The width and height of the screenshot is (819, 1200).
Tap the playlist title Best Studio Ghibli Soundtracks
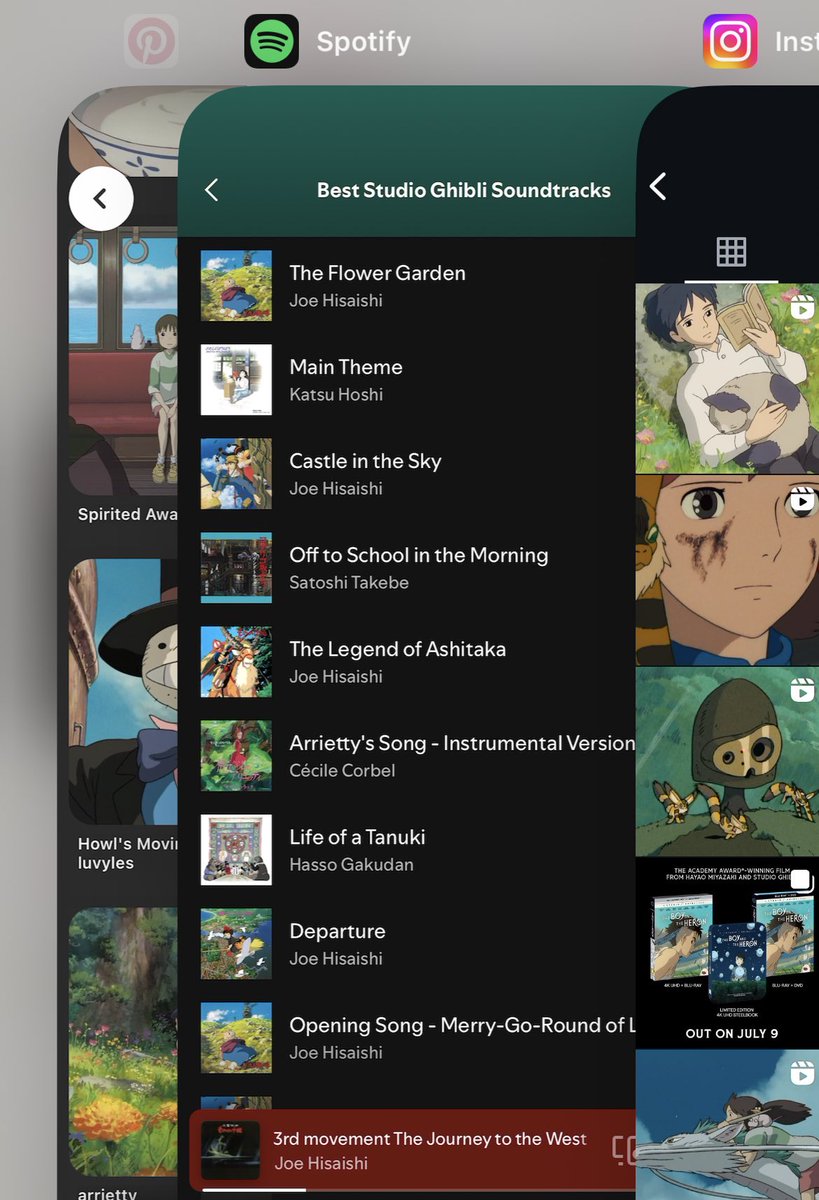click(464, 190)
